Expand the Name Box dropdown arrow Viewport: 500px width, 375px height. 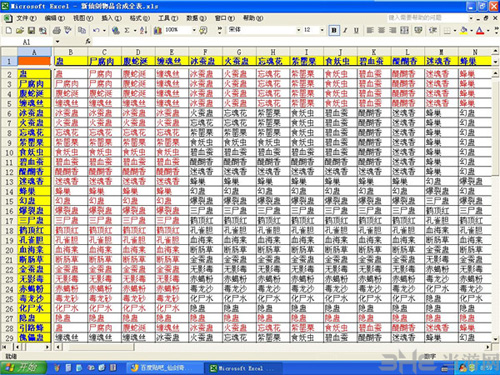pyautogui.click(x=57, y=41)
